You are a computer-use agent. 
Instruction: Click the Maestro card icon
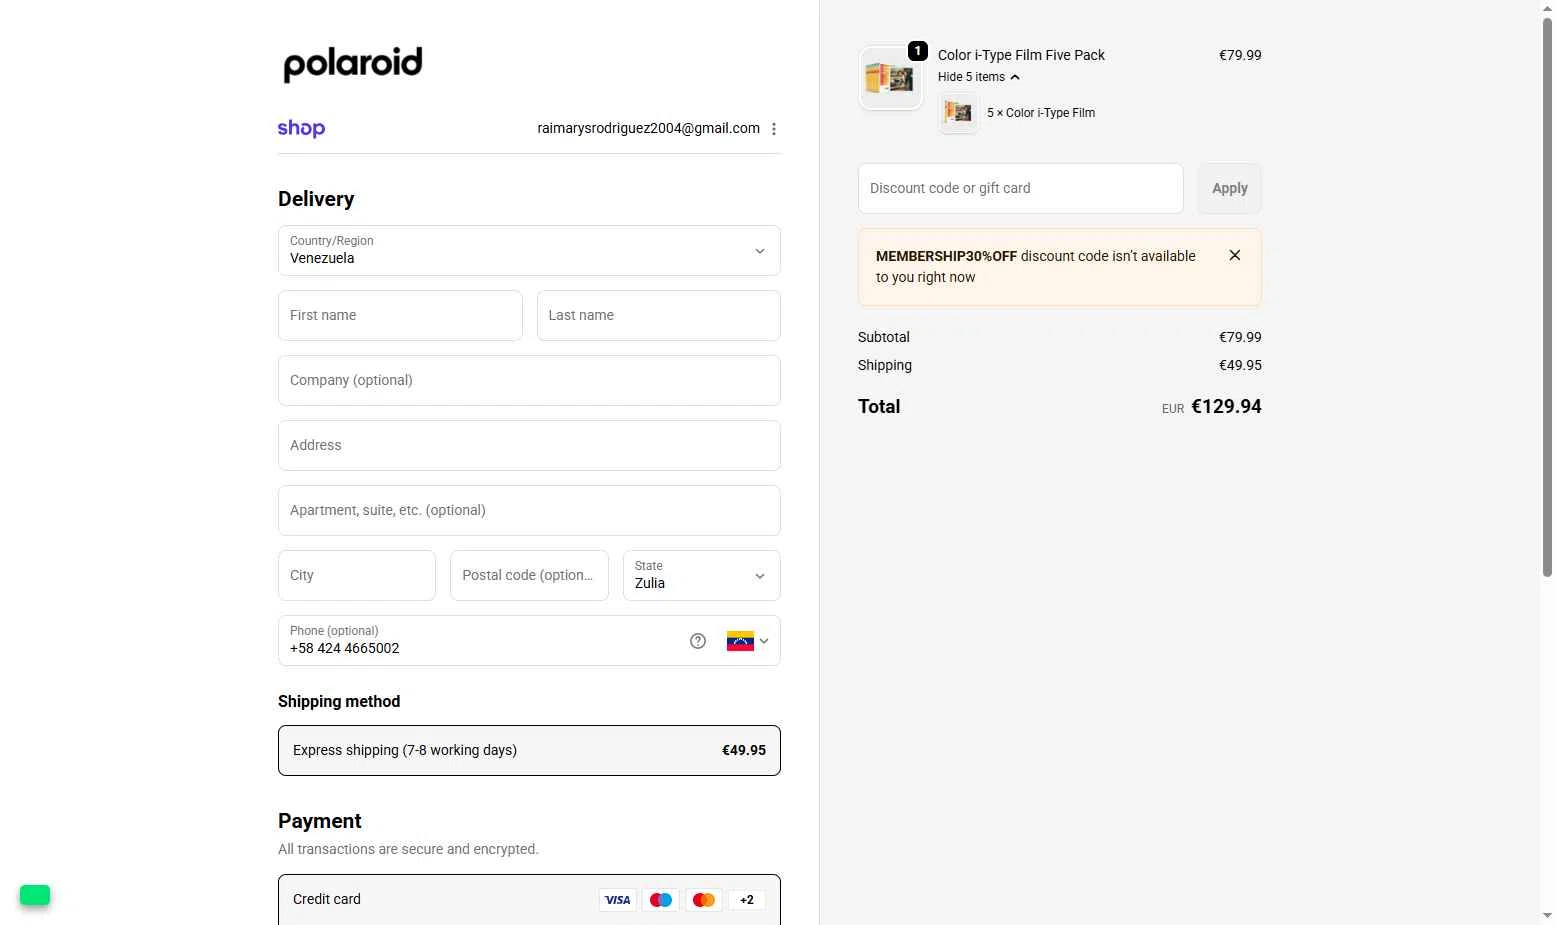(x=661, y=900)
